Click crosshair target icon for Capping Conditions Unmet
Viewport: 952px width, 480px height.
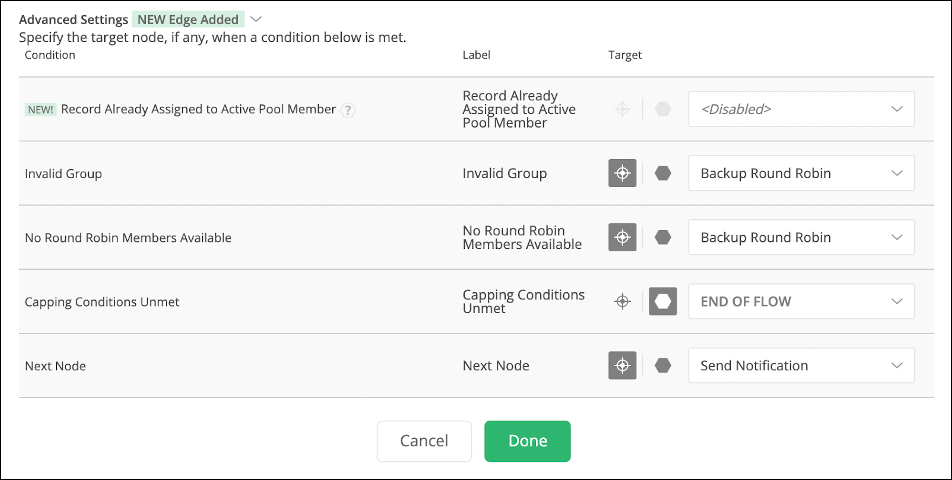(x=622, y=301)
